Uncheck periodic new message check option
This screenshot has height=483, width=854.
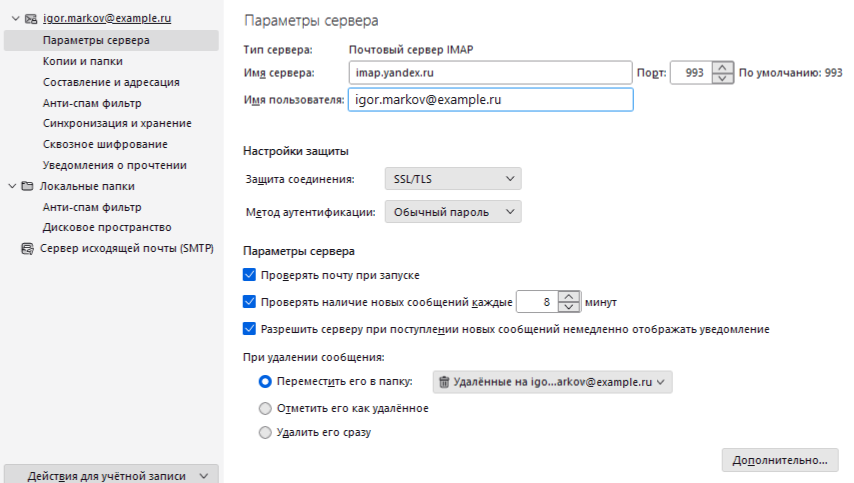250,301
